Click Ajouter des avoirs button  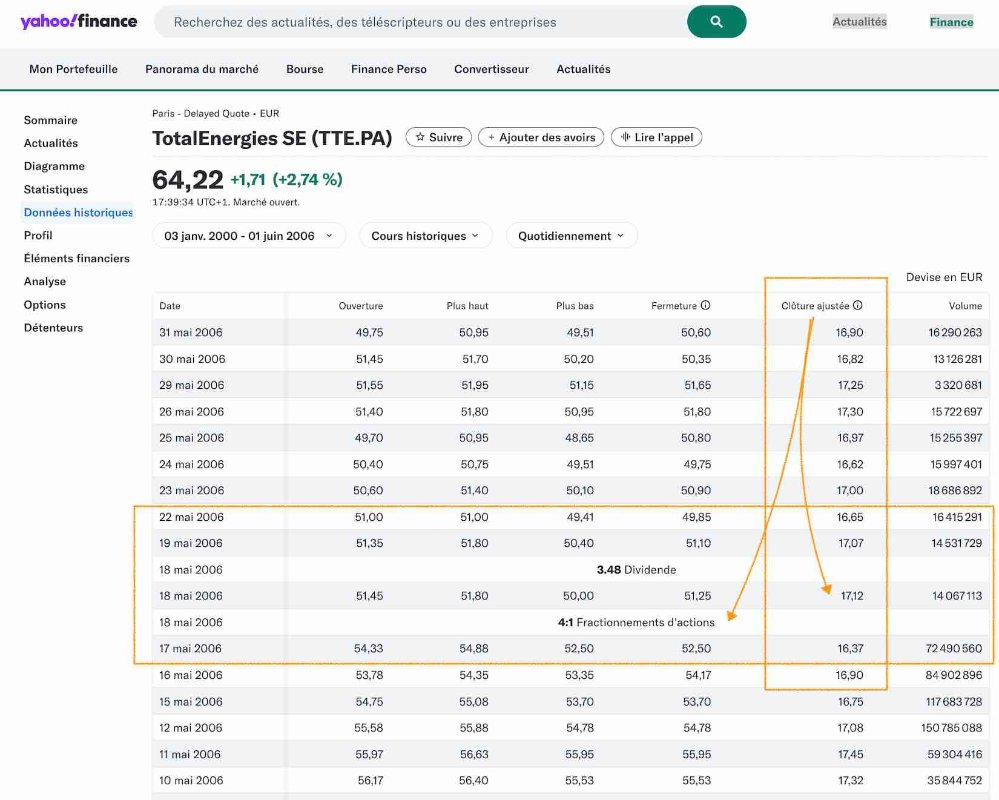coord(541,137)
